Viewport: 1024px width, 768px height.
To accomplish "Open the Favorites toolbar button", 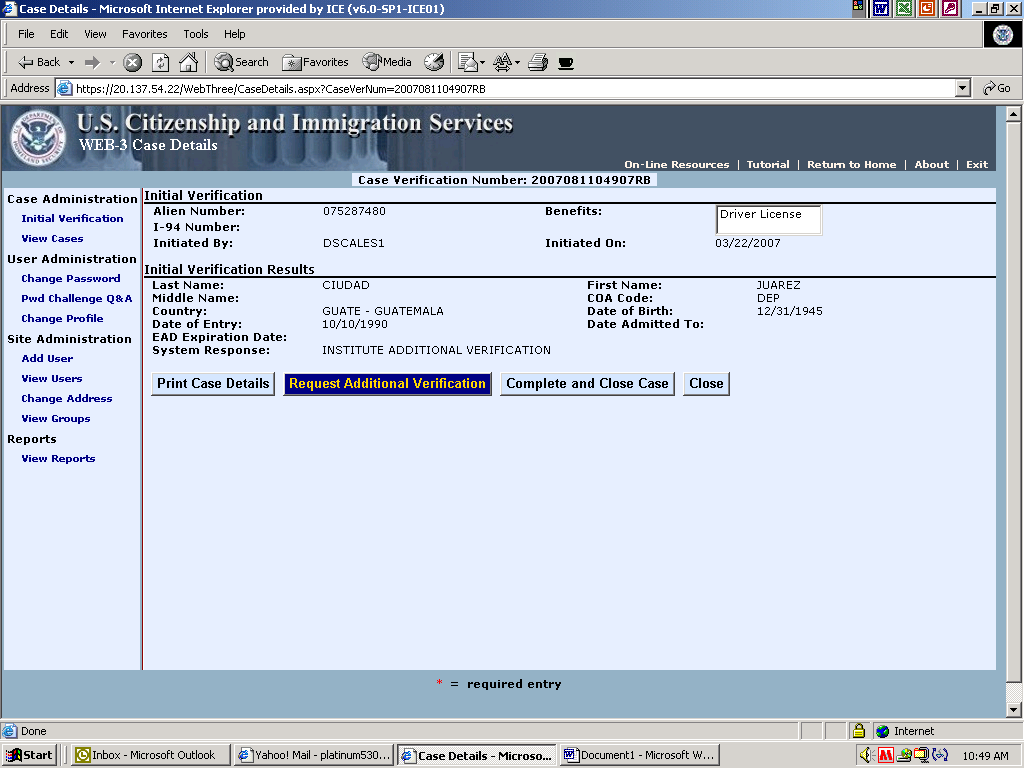I will 315,62.
